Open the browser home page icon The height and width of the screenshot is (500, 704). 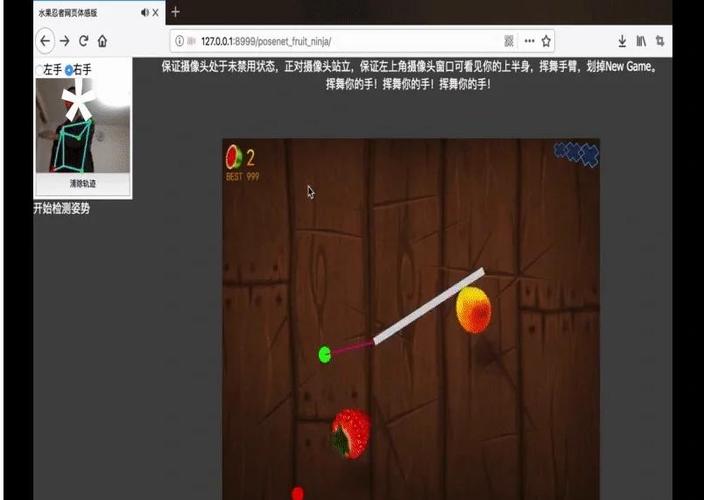[102, 41]
